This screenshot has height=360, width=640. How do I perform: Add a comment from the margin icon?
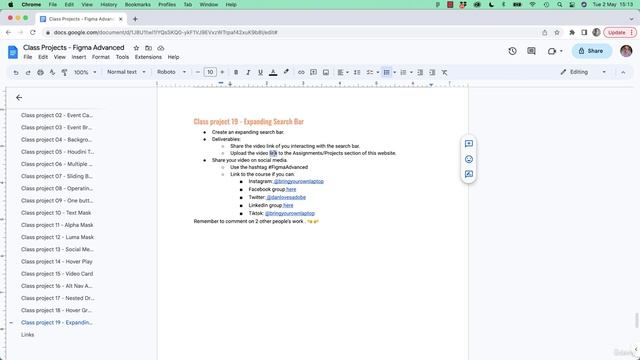pyautogui.click(x=469, y=144)
